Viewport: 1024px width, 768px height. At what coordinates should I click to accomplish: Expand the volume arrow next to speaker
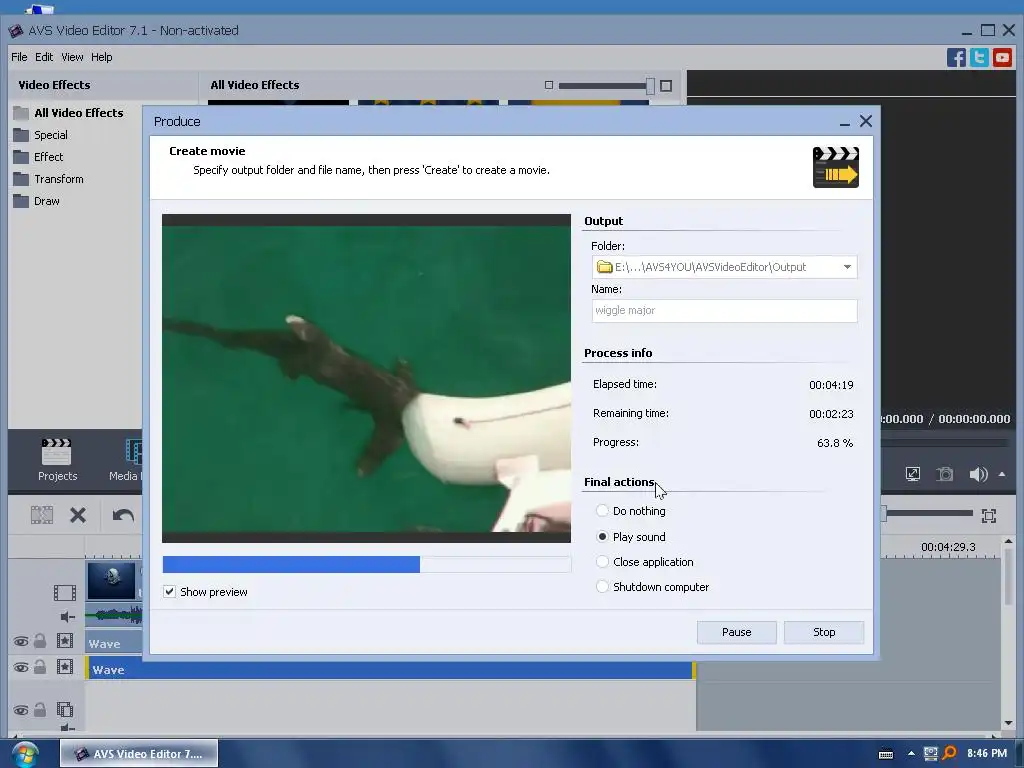1002,474
